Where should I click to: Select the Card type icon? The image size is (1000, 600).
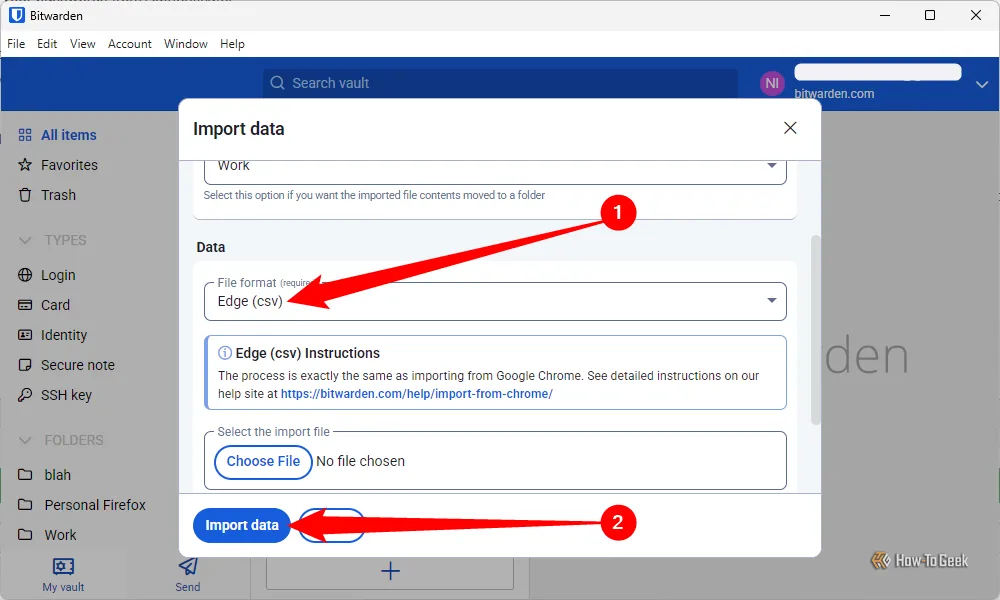[25, 305]
